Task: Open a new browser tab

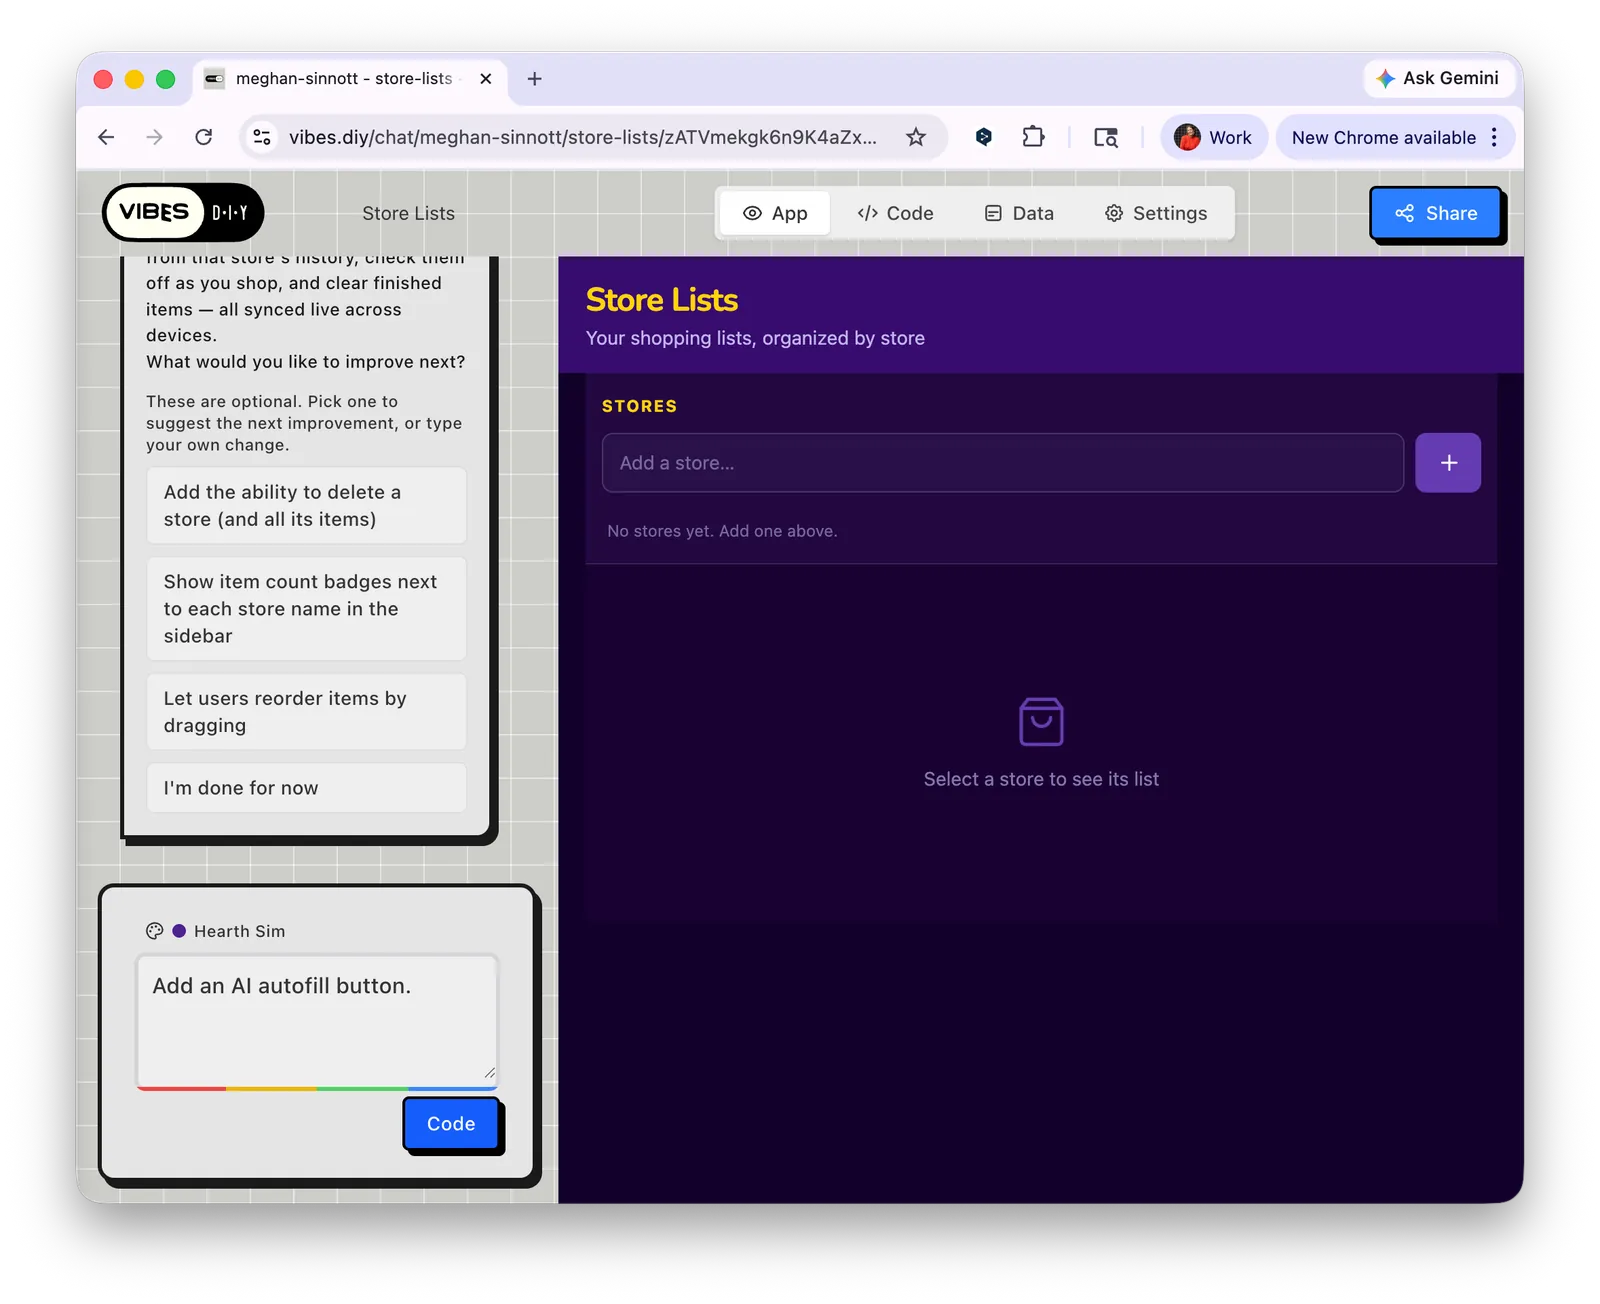Action: coord(535,78)
